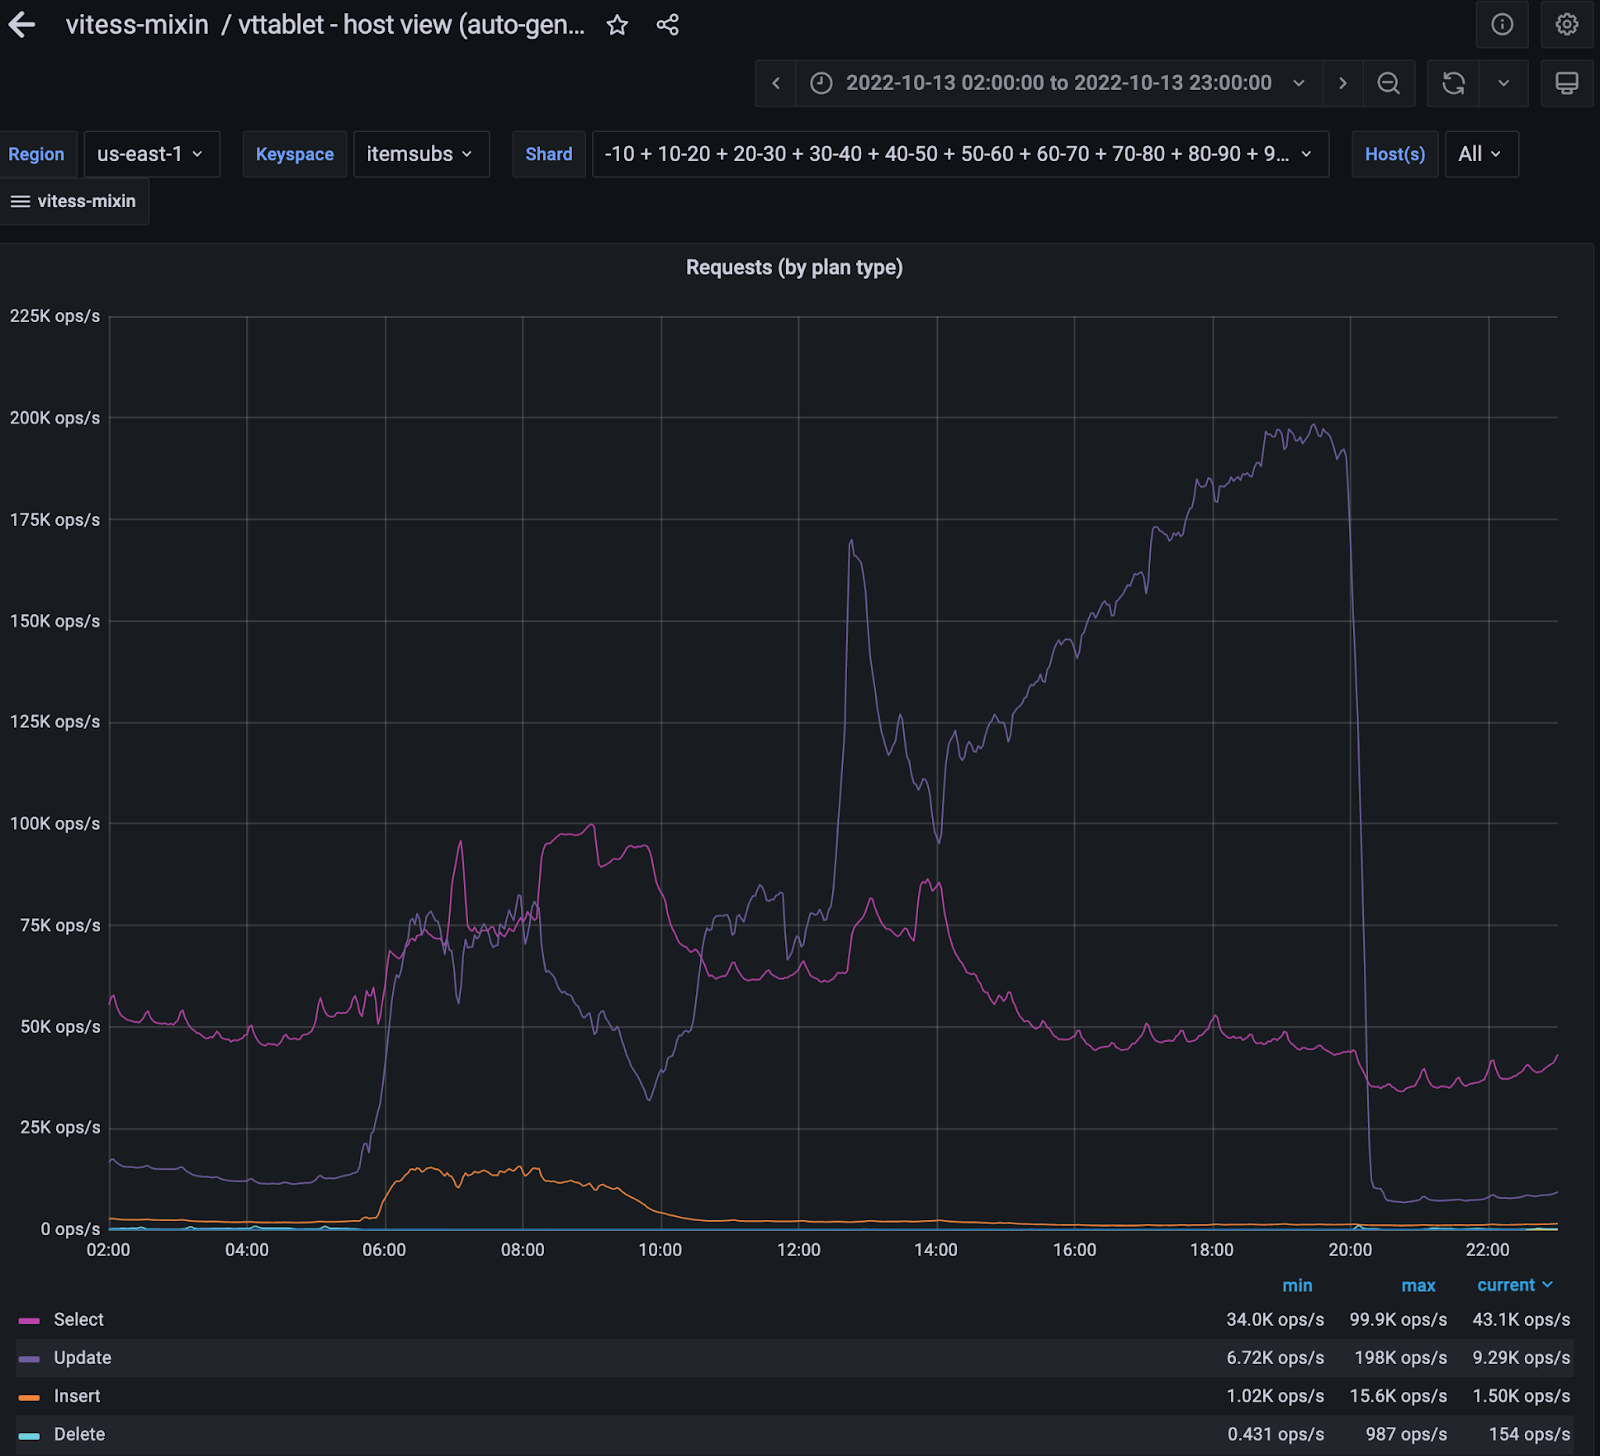Sort legend by max column
1600x1456 pixels.
[1417, 1285]
